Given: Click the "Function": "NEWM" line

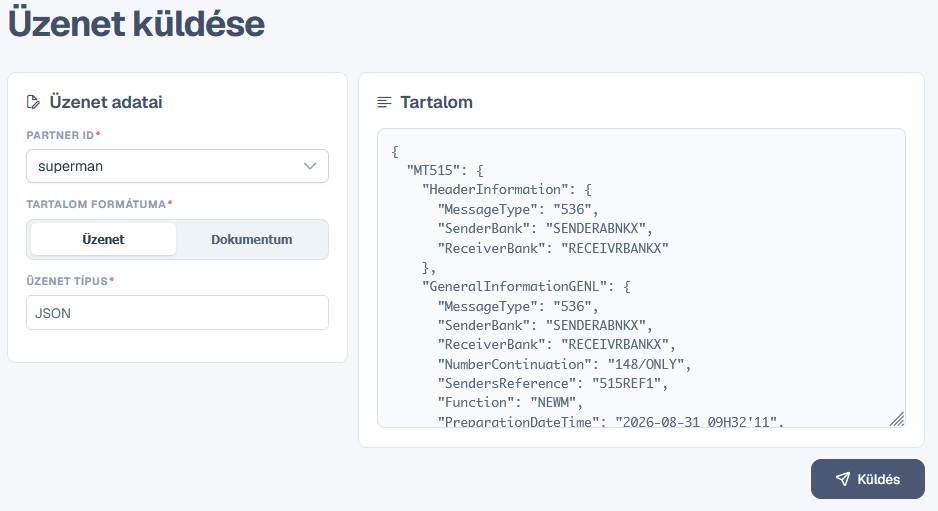Looking at the screenshot, I should coord(510,403).
